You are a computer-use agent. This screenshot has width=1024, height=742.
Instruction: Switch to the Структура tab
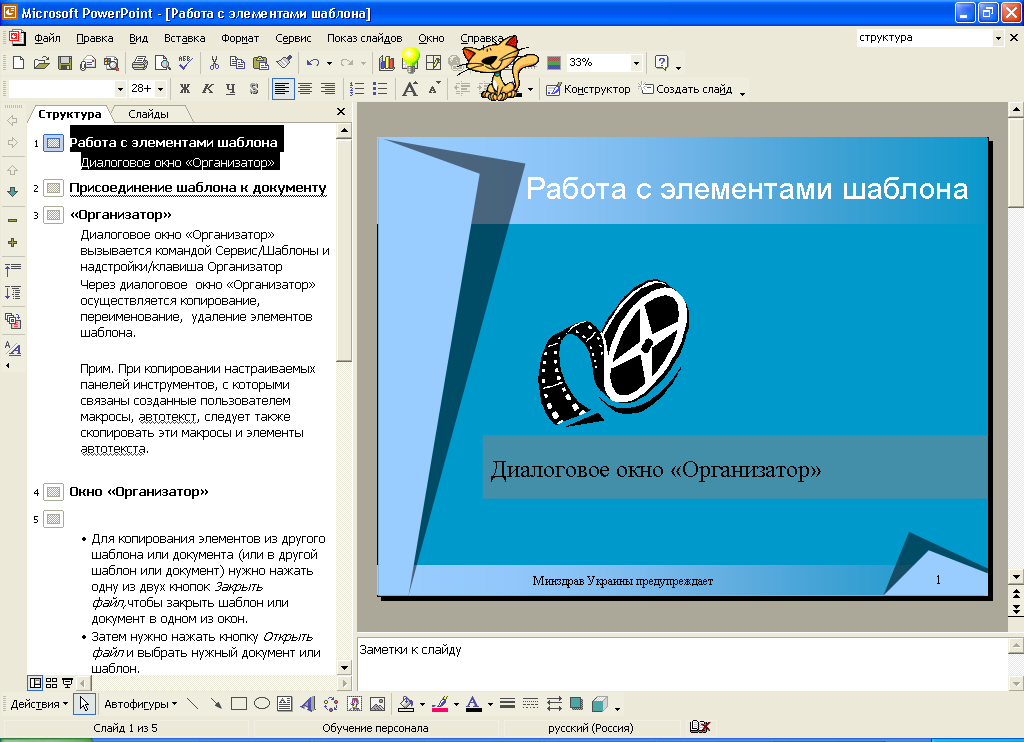pyautogui.click(x=69, y=114)
